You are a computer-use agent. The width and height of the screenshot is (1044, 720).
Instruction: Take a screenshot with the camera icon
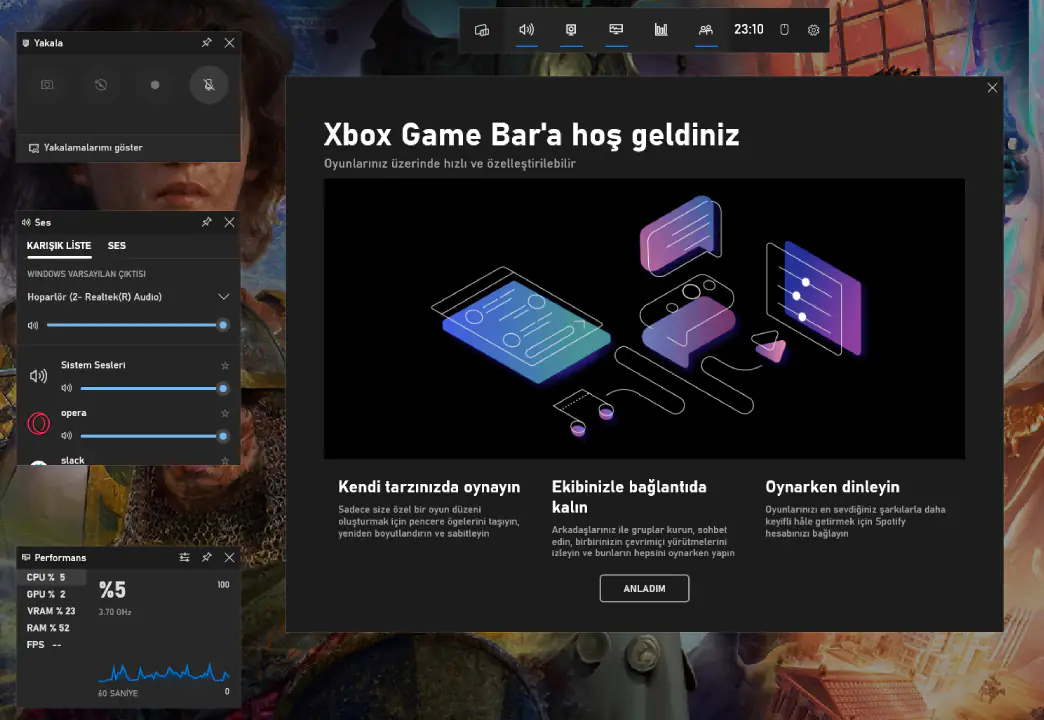47,85
